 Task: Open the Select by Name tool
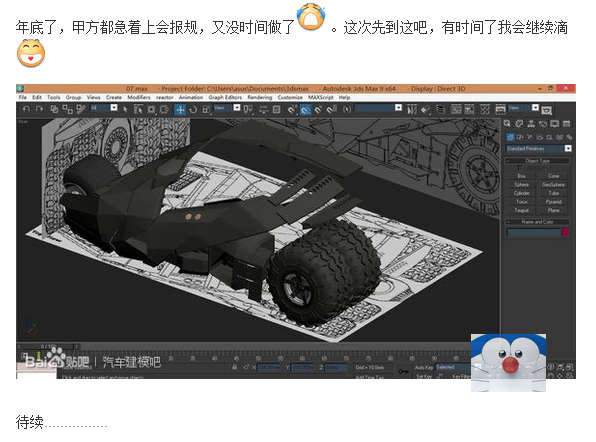[x=138, y=109]
